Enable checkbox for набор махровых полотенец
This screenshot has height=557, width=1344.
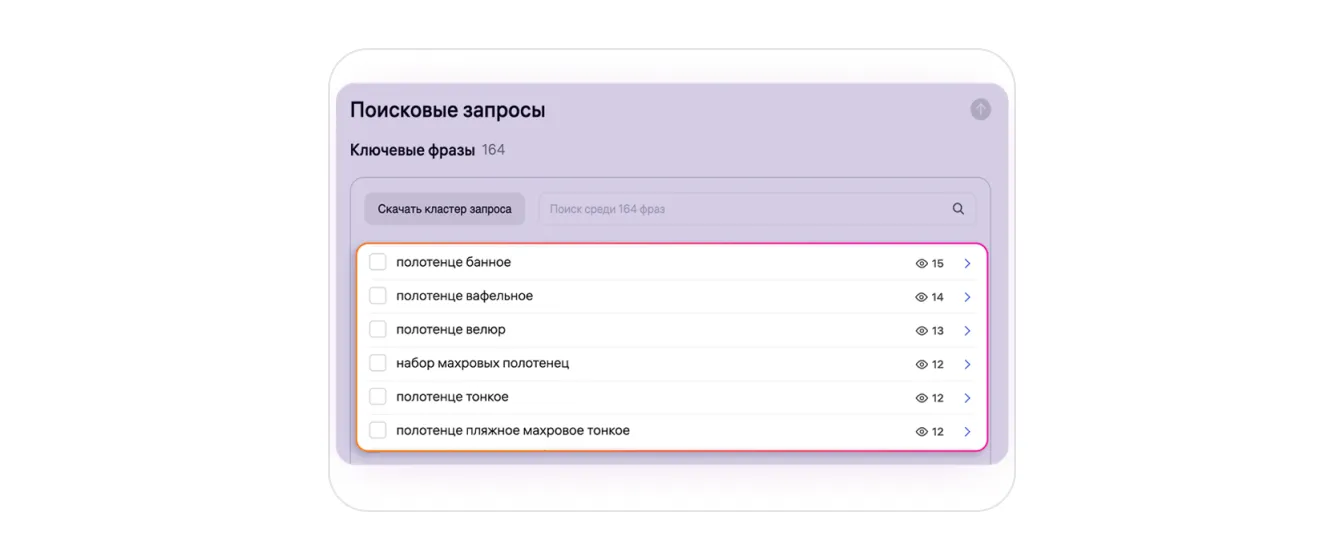click(378, 363)
